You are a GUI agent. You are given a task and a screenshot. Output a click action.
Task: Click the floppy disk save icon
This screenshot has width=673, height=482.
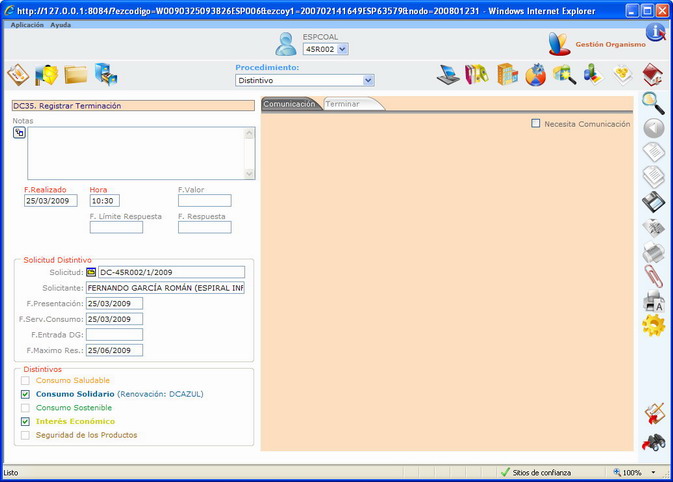pos(653,201)
